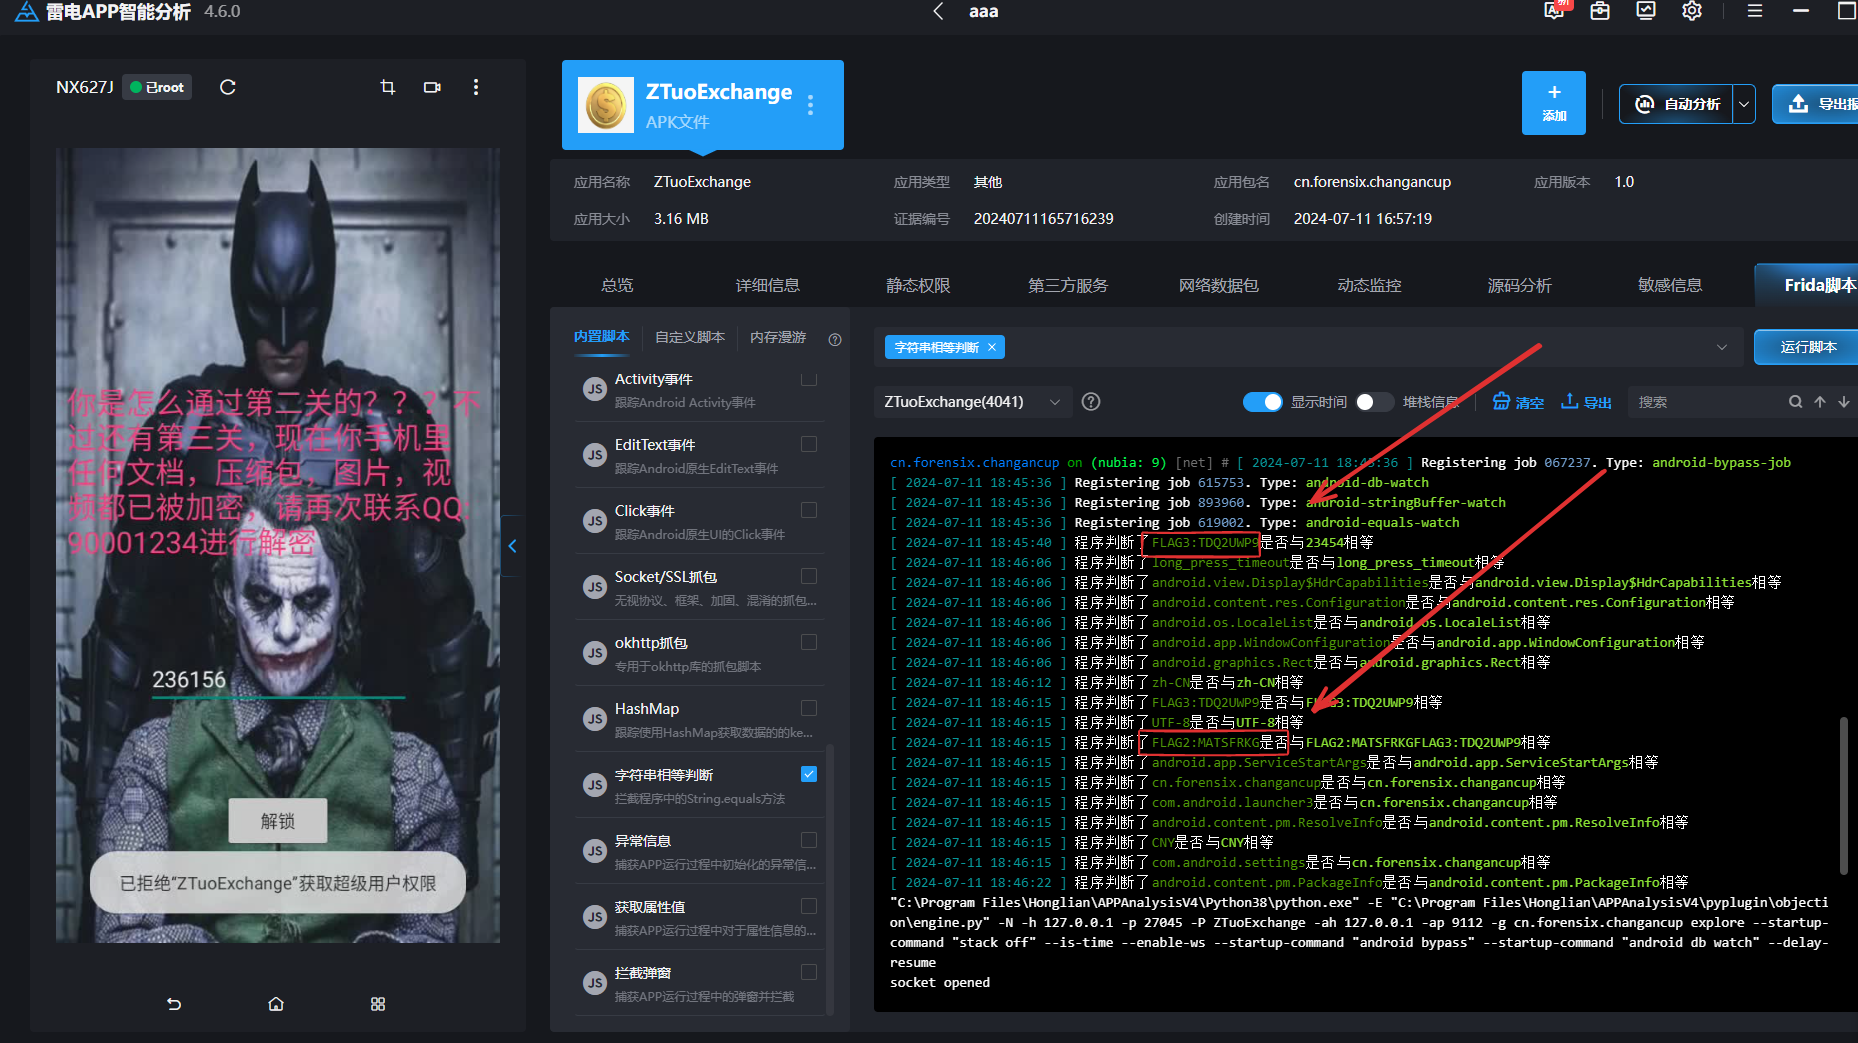Select the Frida脚本 tab
This screenshot has height=1043, width=1858.
point(1807,285)
